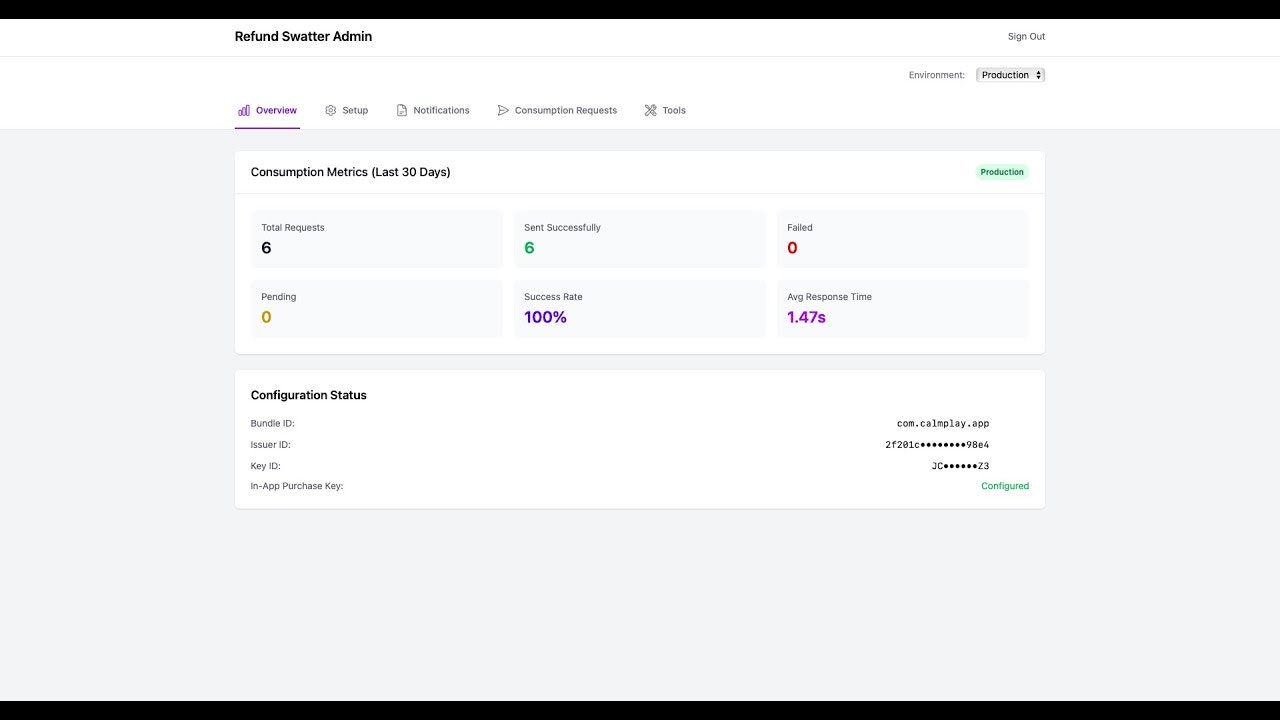Click the Avg Response Time label
Image resolution: width=1280 pixels, height=720 pixels.
click(x=829, y=297)
